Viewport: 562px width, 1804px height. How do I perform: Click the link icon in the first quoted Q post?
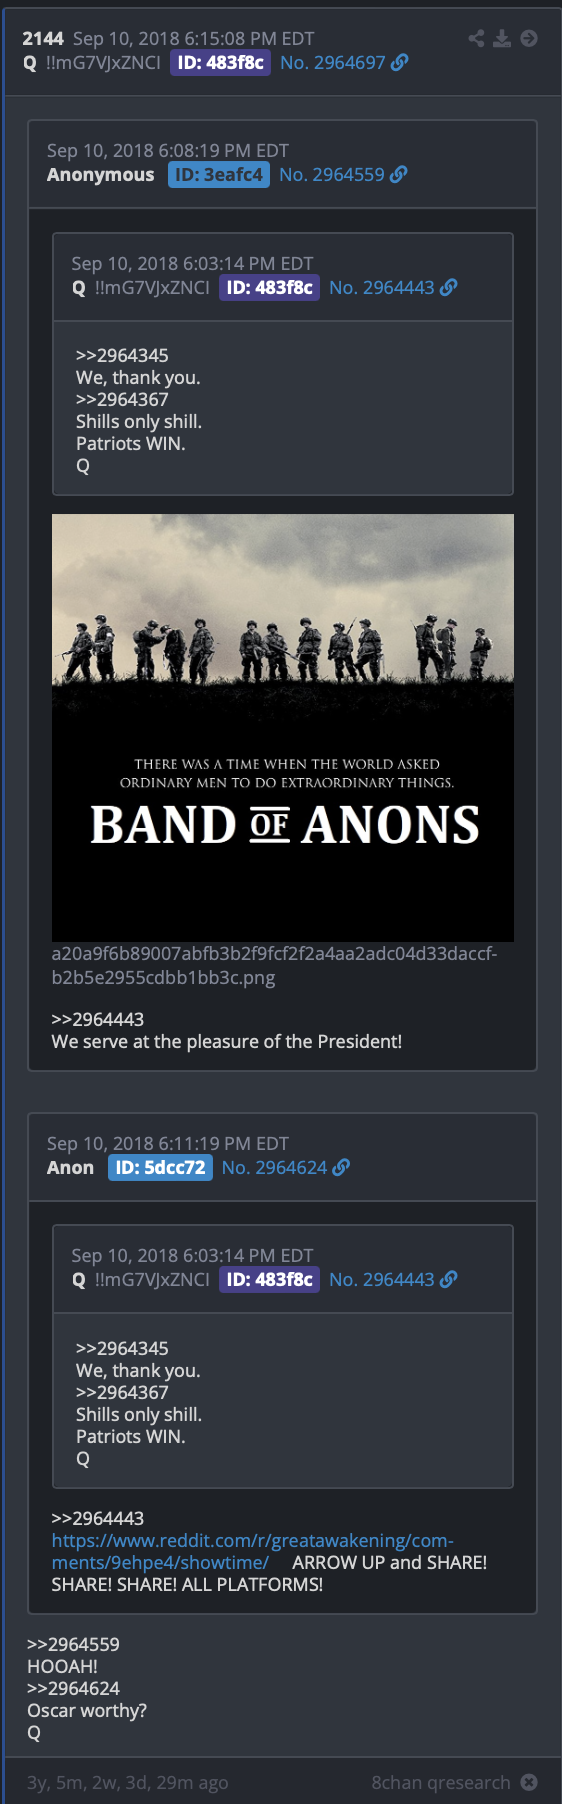click(448, 287)
